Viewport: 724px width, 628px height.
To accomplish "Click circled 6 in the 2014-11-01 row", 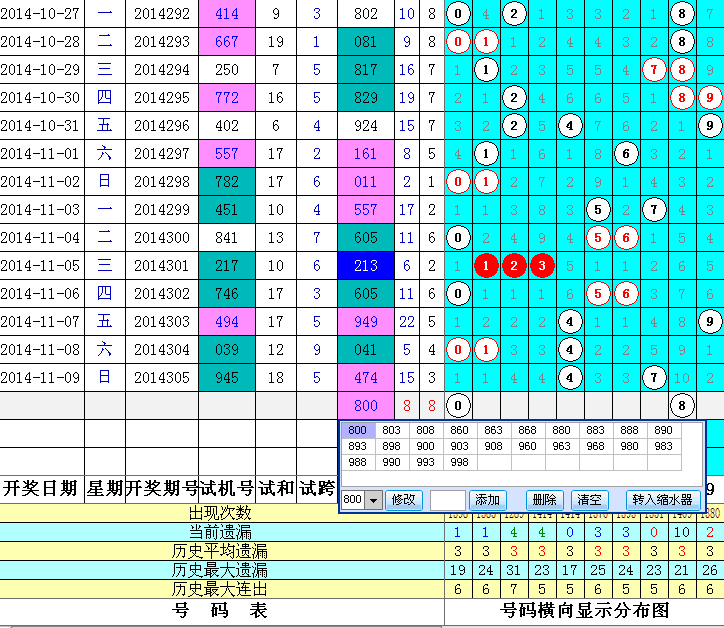I will pyautogui.click(x=625, y=154).
